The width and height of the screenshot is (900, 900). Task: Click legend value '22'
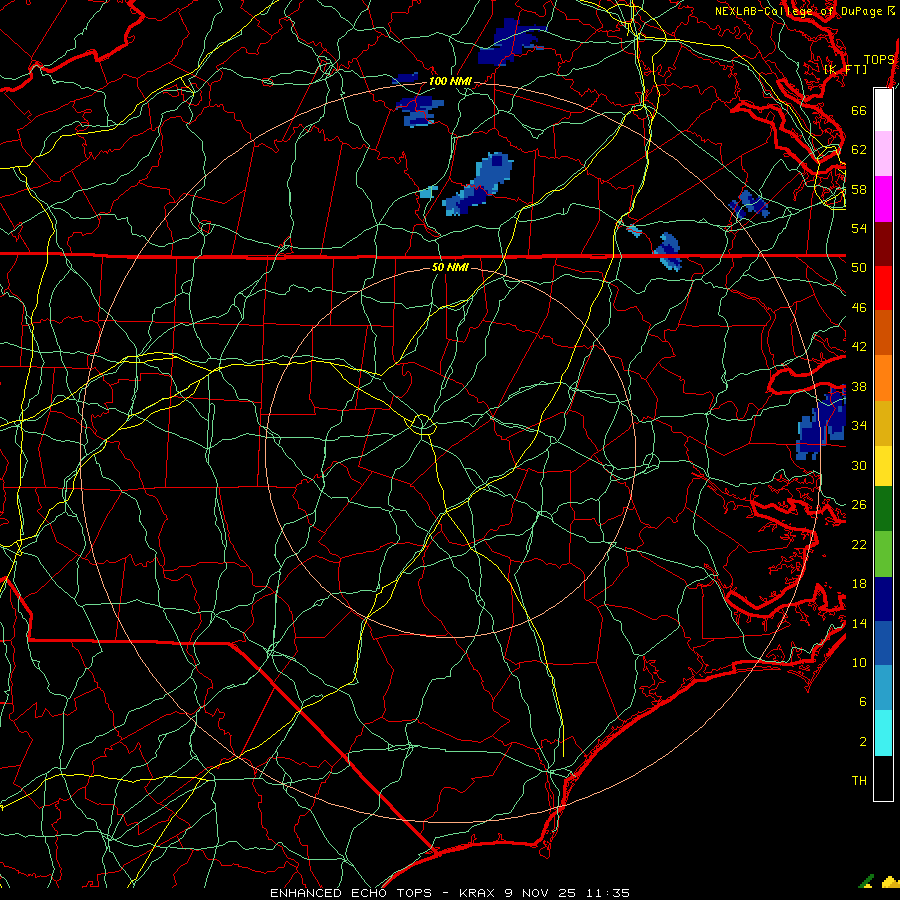point(859,545)
